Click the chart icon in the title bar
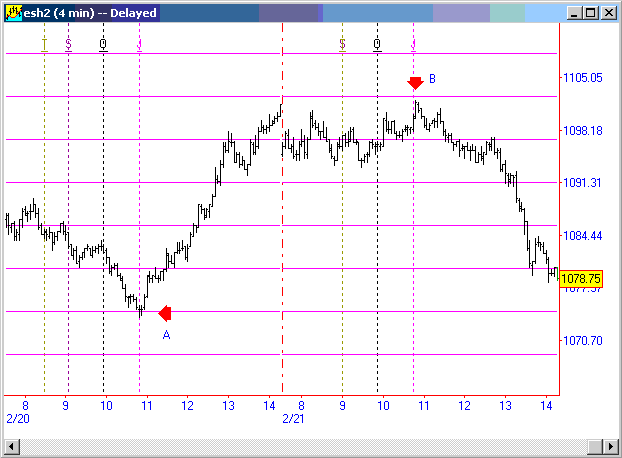The height and width of the screenshot is (458, 622). tap(12, 13)
